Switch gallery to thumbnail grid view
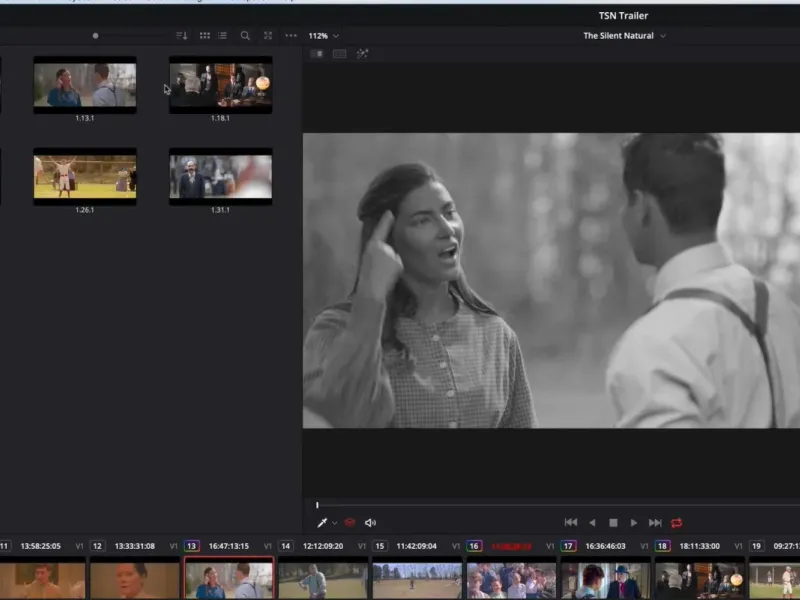 (x=205, y=36)
